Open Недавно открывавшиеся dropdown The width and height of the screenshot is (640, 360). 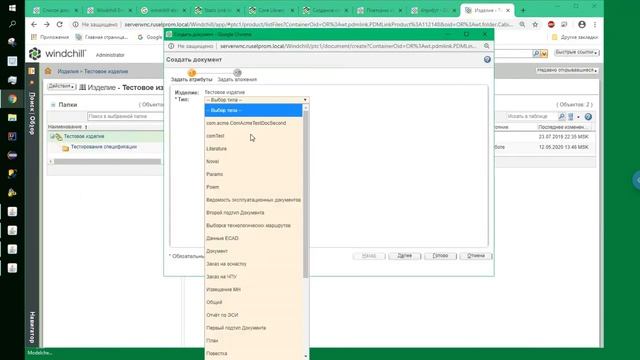[567, 70]
